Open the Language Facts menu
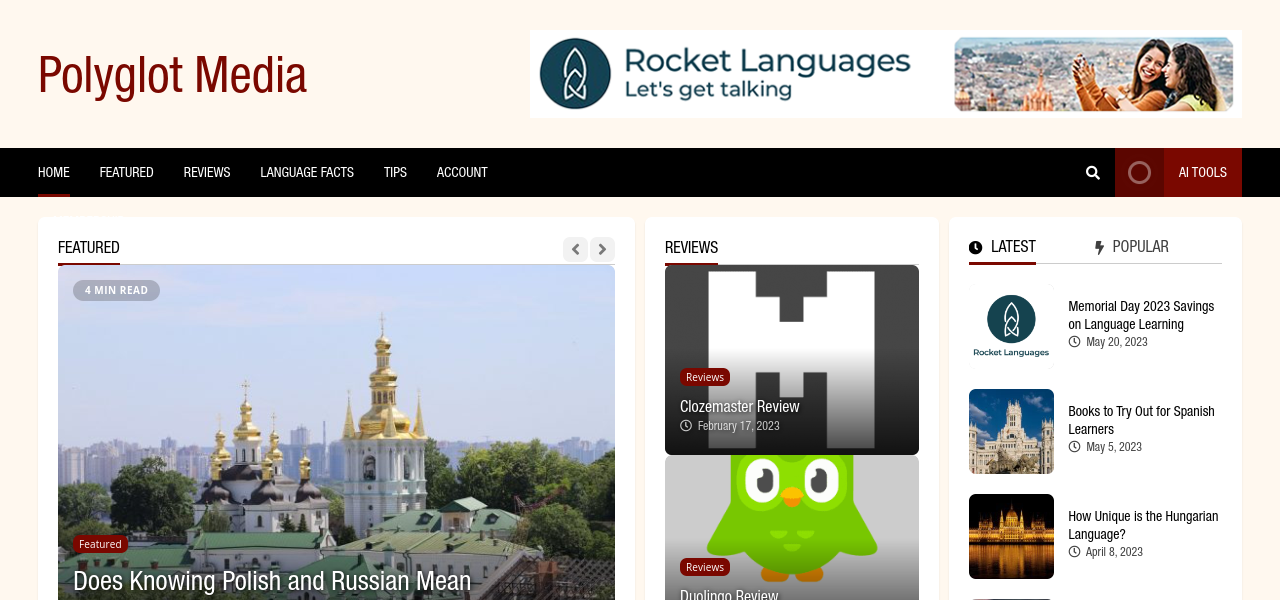Image resolution: width=1280 pixels, height=600 pixels. tap(307, 173)
